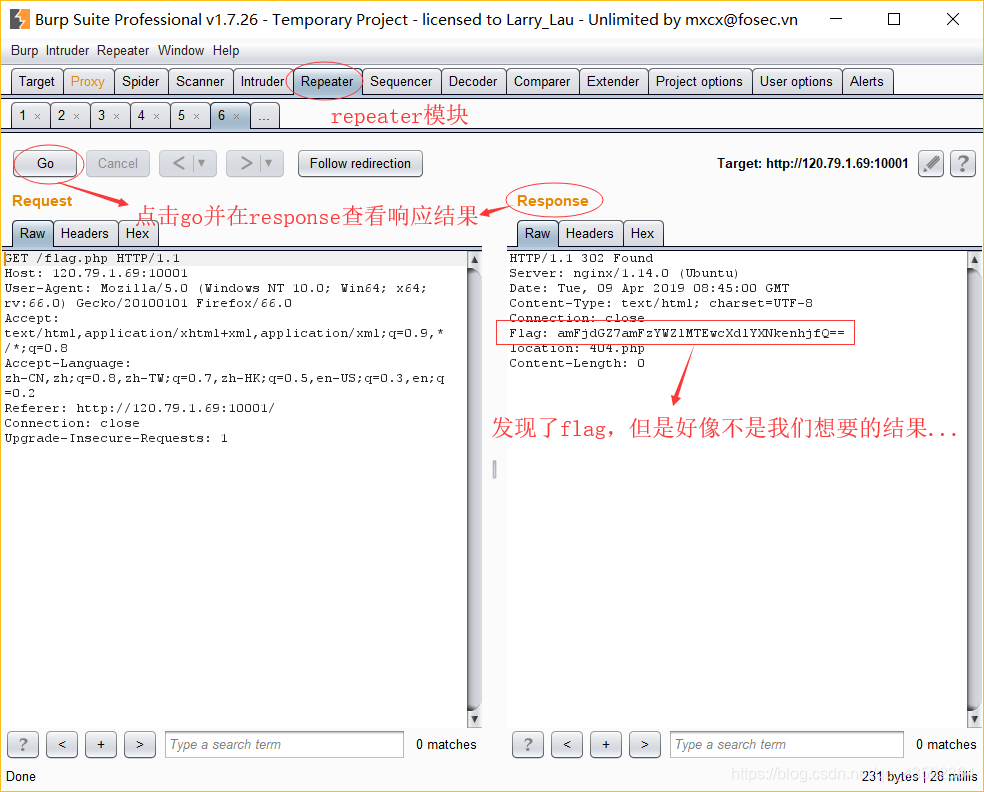
Task: Open the Help menu
Action: pyautogui.click(x=226, y=50)
